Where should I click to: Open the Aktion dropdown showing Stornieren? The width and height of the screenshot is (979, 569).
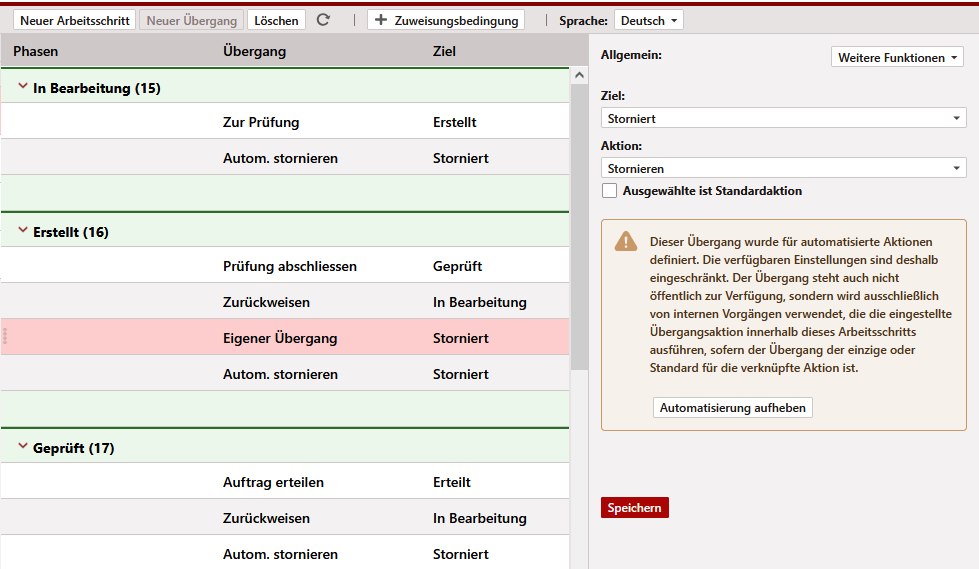pyautogui.click(x=783, y=169)
